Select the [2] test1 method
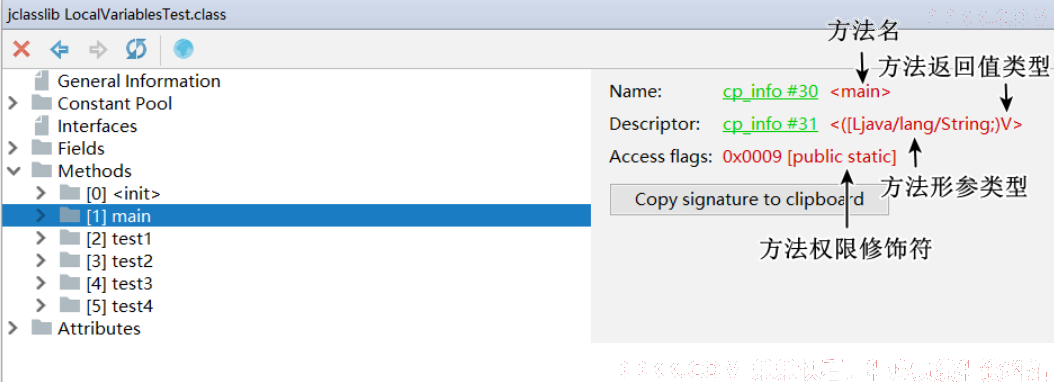1054x382 pixels. pyautogui.click(x=119, y=239)
